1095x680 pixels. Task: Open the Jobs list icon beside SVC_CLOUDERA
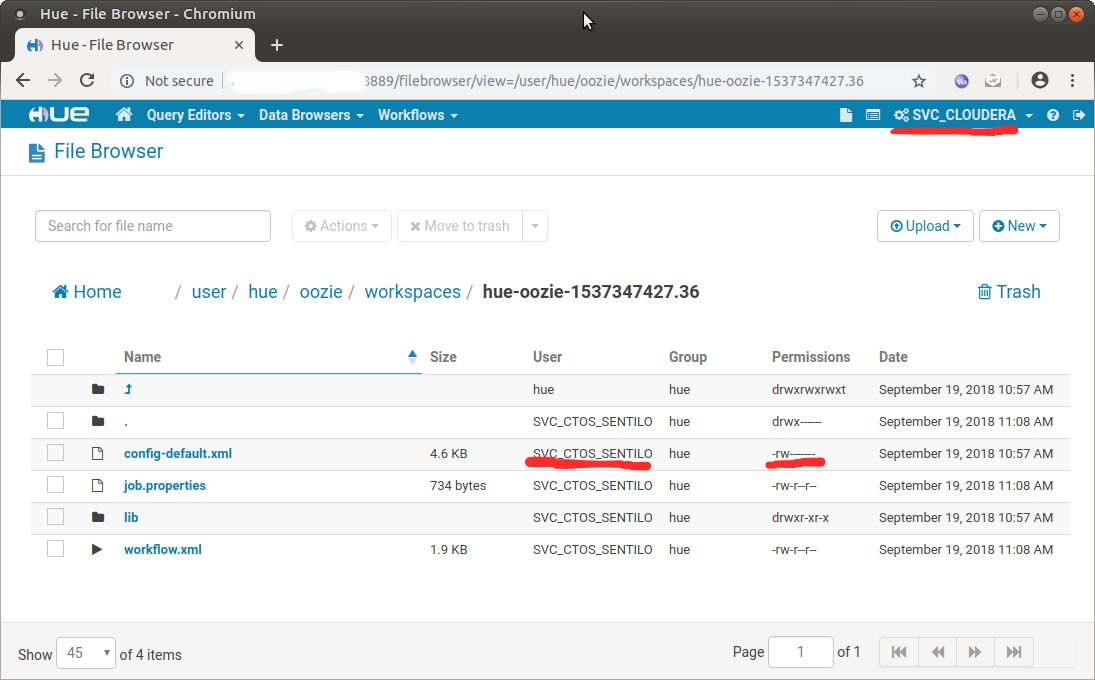pyautogui.click(x=872, y=115)
